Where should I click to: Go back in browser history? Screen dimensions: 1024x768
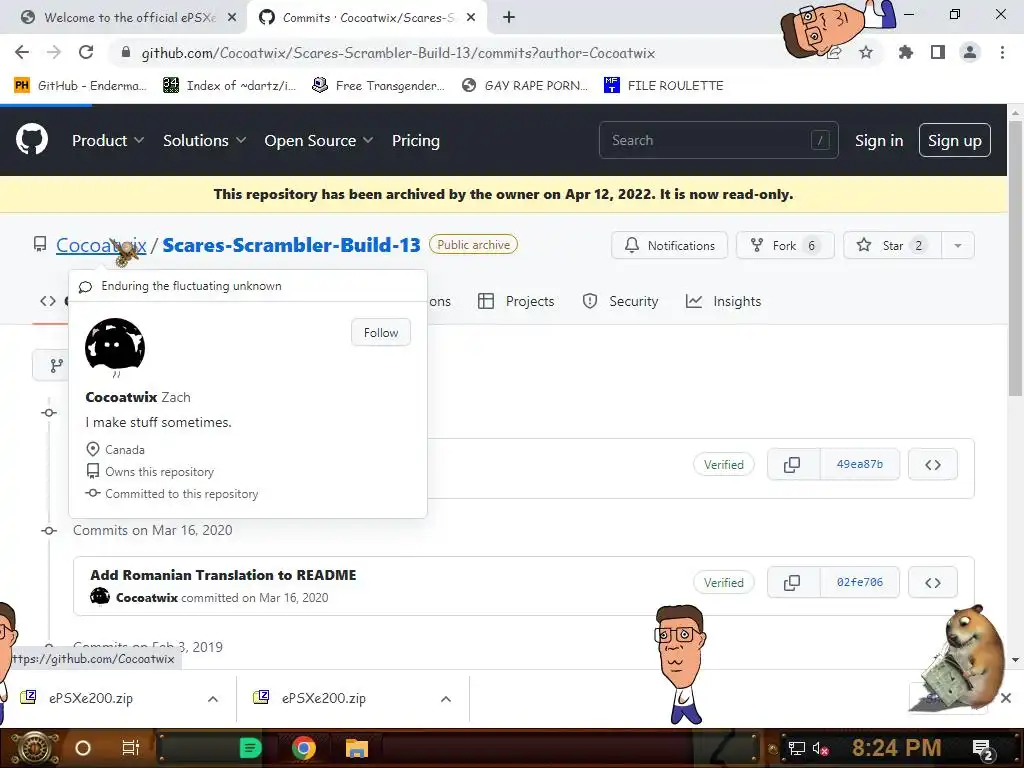click(22, 52)
